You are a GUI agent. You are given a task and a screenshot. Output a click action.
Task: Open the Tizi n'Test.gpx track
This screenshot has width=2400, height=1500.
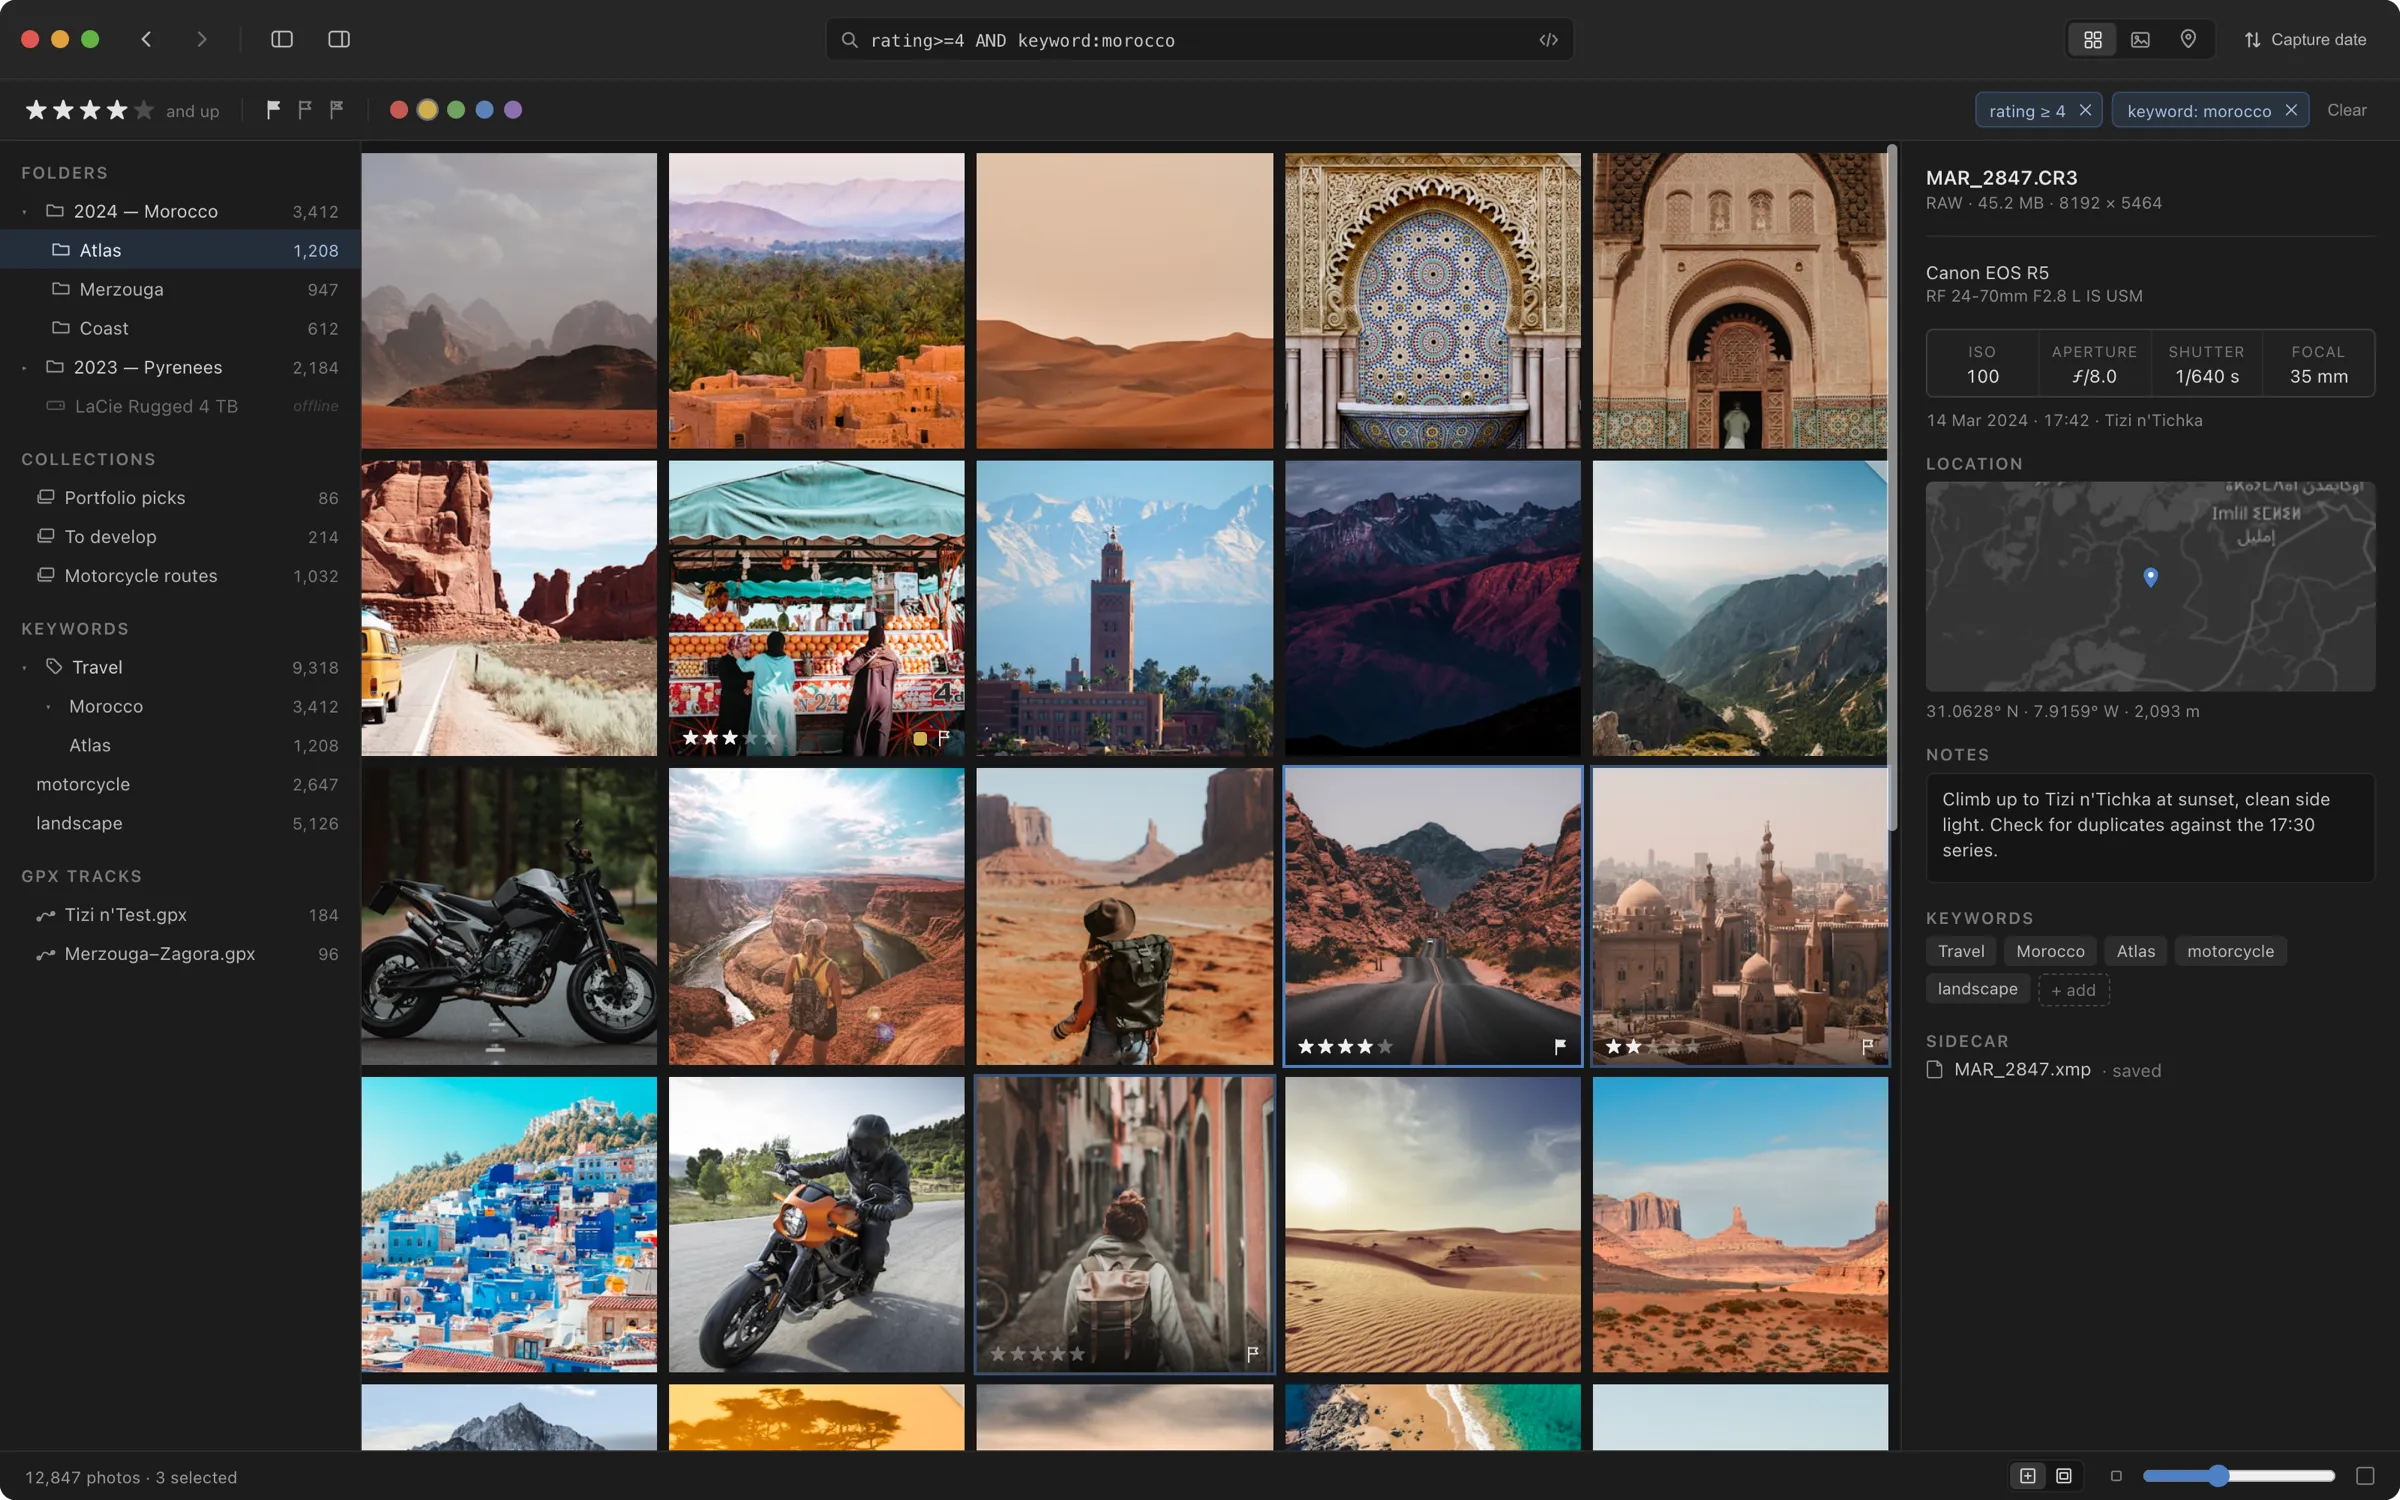[180, 914]
